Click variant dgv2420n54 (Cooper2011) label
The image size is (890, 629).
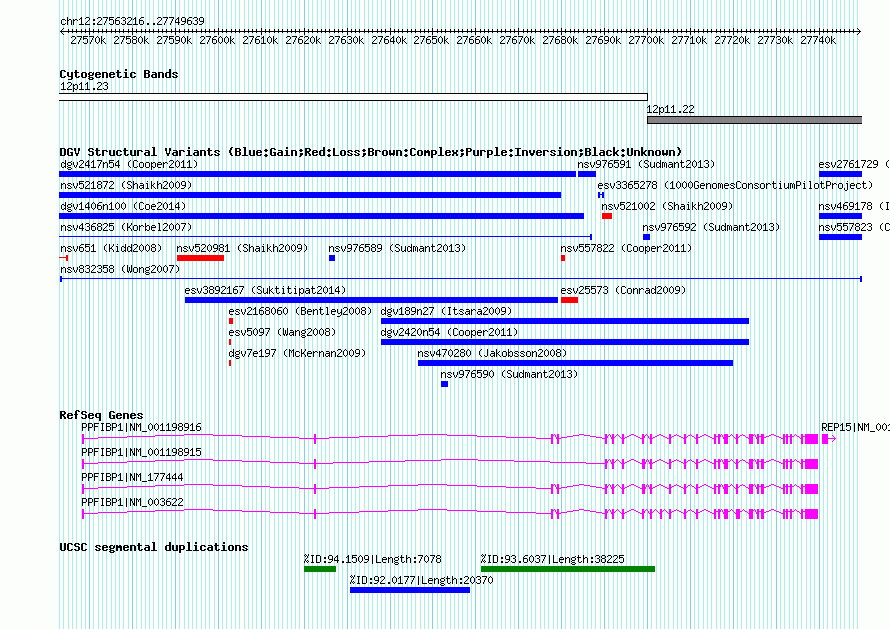pos(450,332)
